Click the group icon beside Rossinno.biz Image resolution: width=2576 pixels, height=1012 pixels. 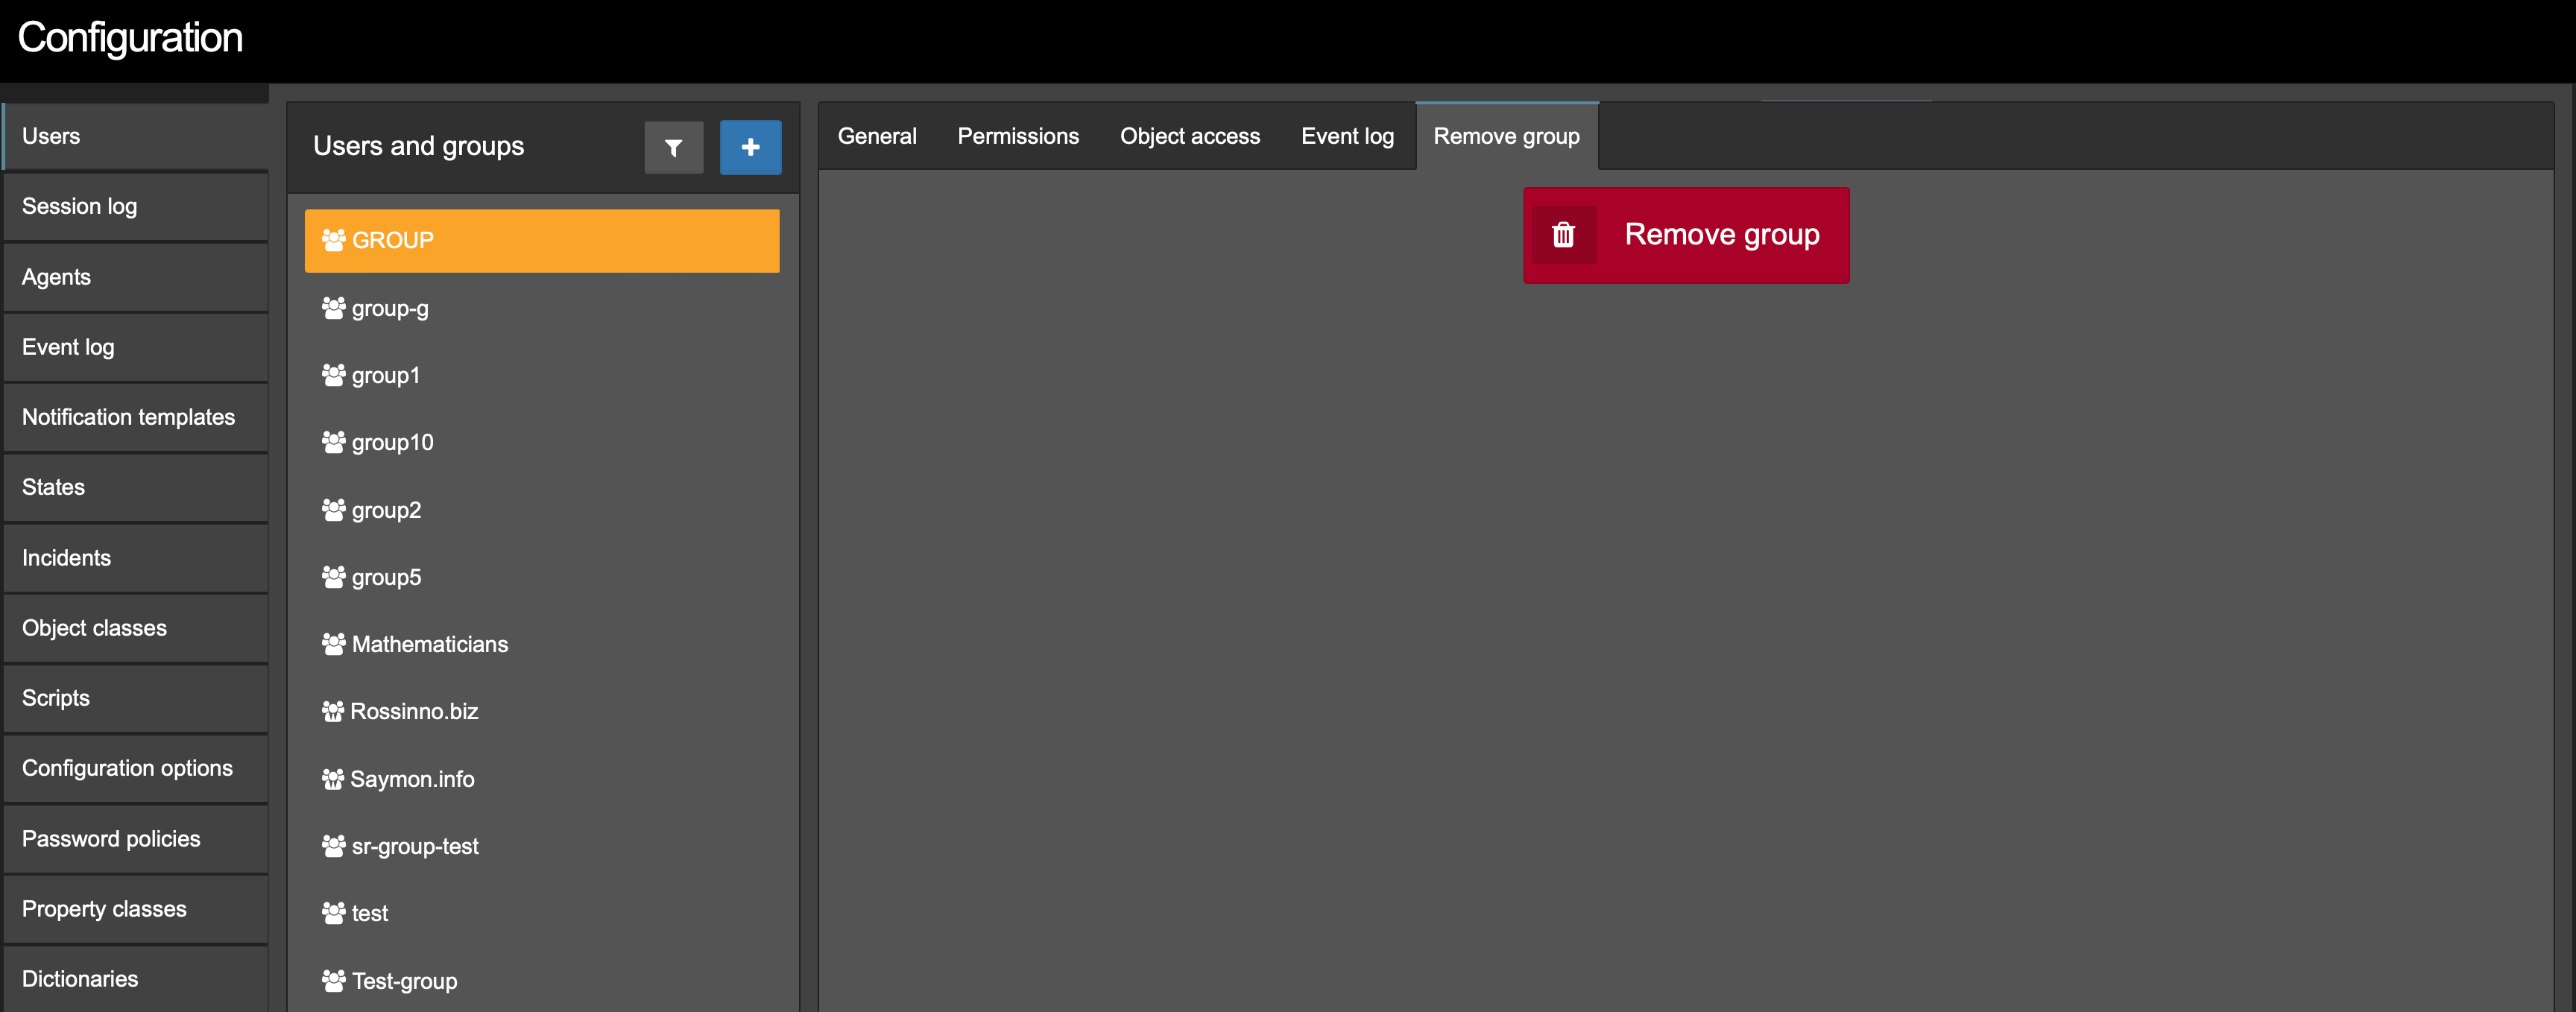(333, 711)
